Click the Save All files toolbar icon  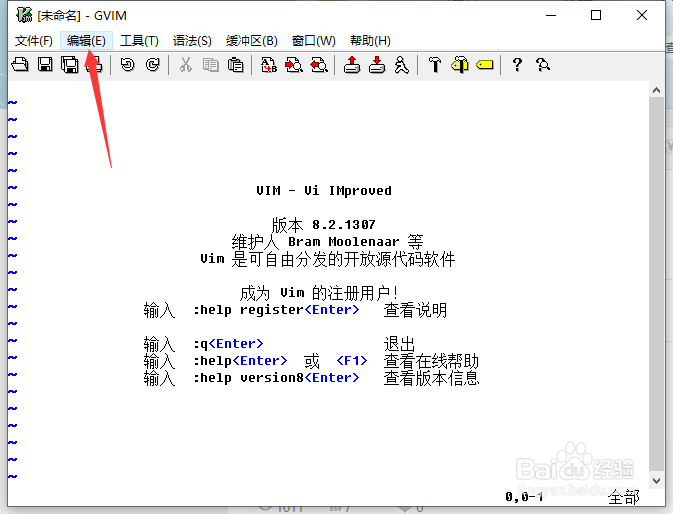70,65
